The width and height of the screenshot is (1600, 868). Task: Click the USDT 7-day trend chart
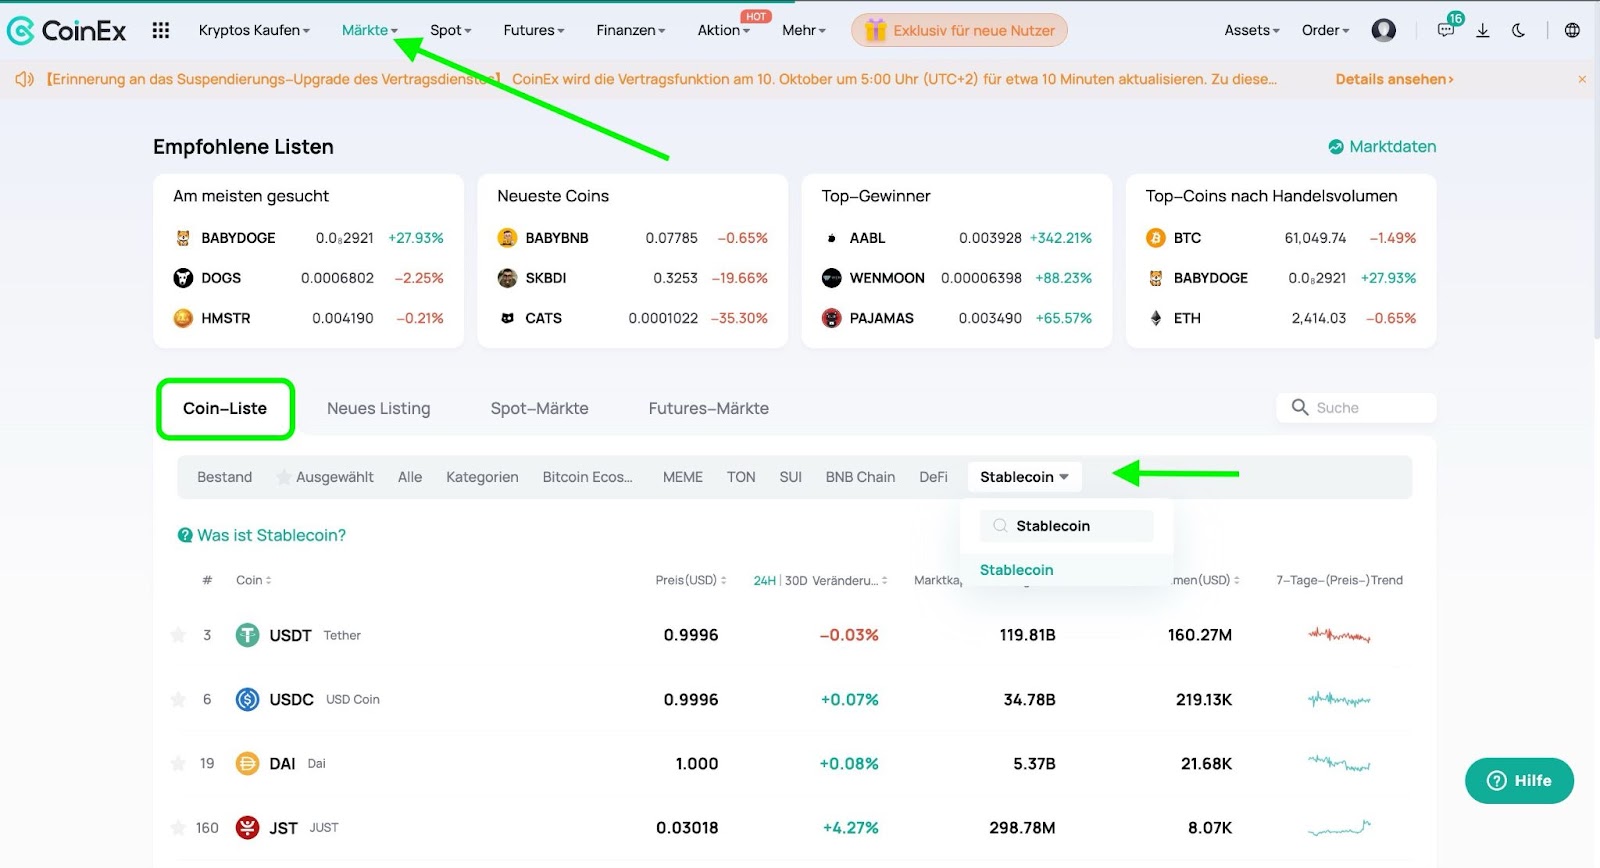coord(1339,635)
